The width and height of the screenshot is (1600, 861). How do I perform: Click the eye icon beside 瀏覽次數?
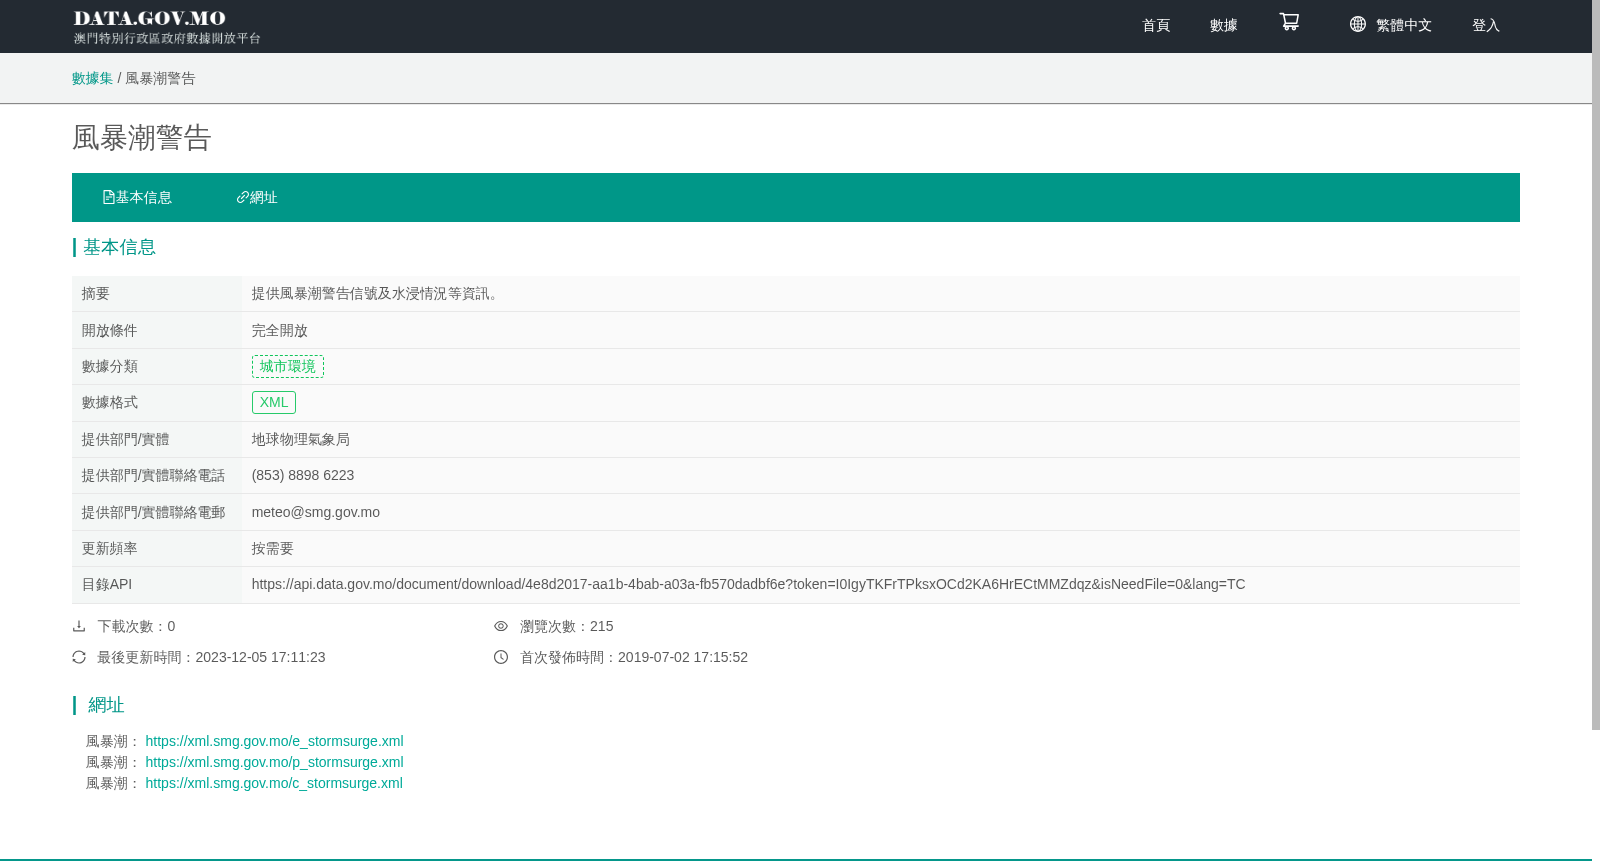pyautogui.click(x=501, y=626)
